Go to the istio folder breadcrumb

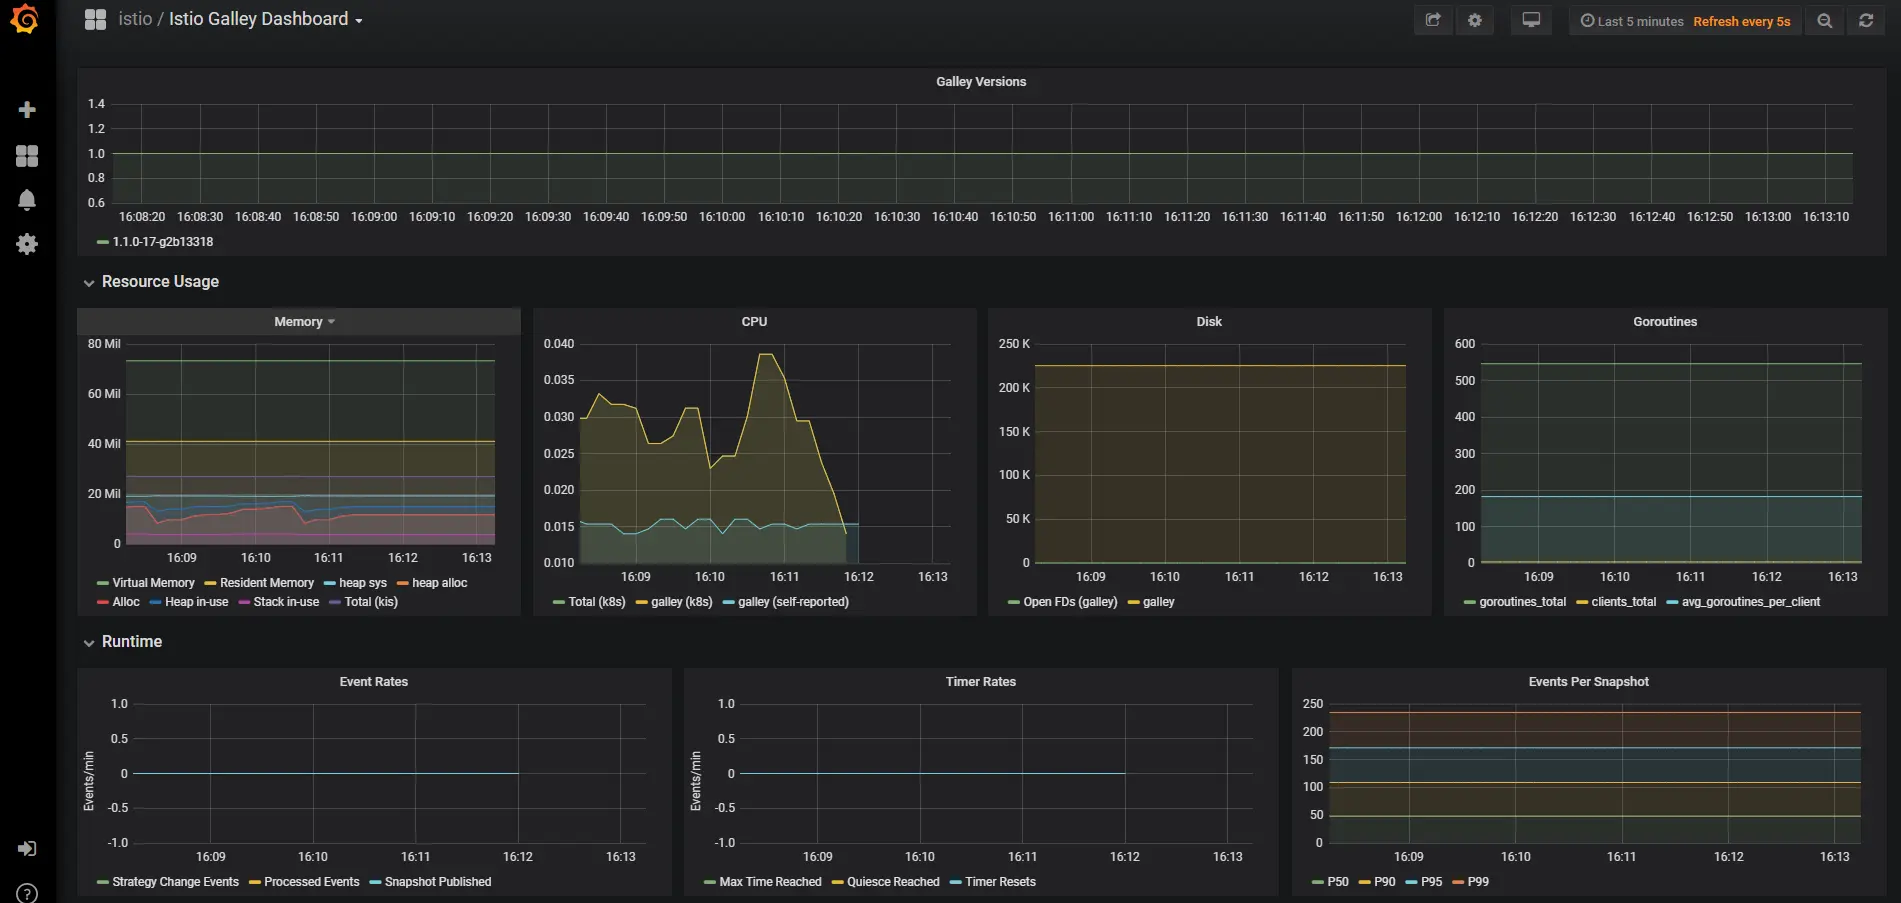click(135, 19)
